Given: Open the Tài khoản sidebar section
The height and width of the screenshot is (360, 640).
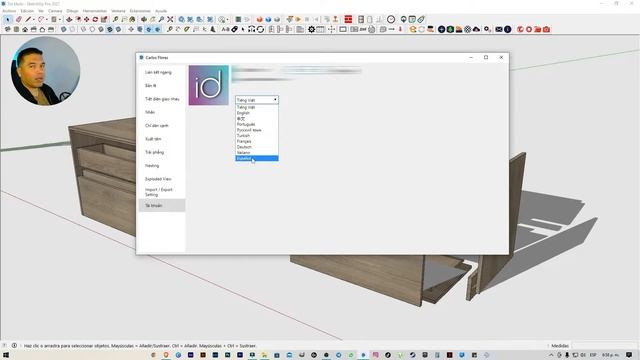Looking at the screenshot, I should point(162,205).
